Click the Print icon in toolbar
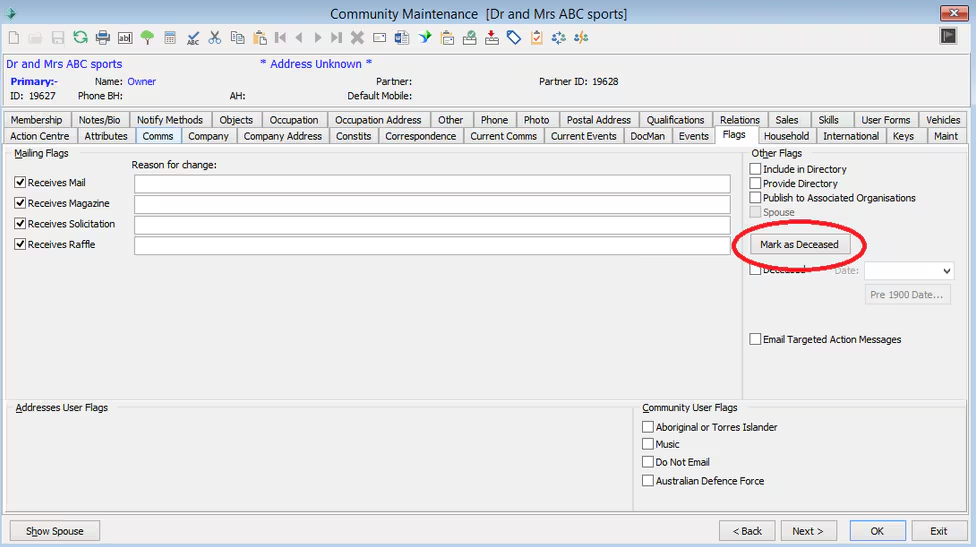 103,38
